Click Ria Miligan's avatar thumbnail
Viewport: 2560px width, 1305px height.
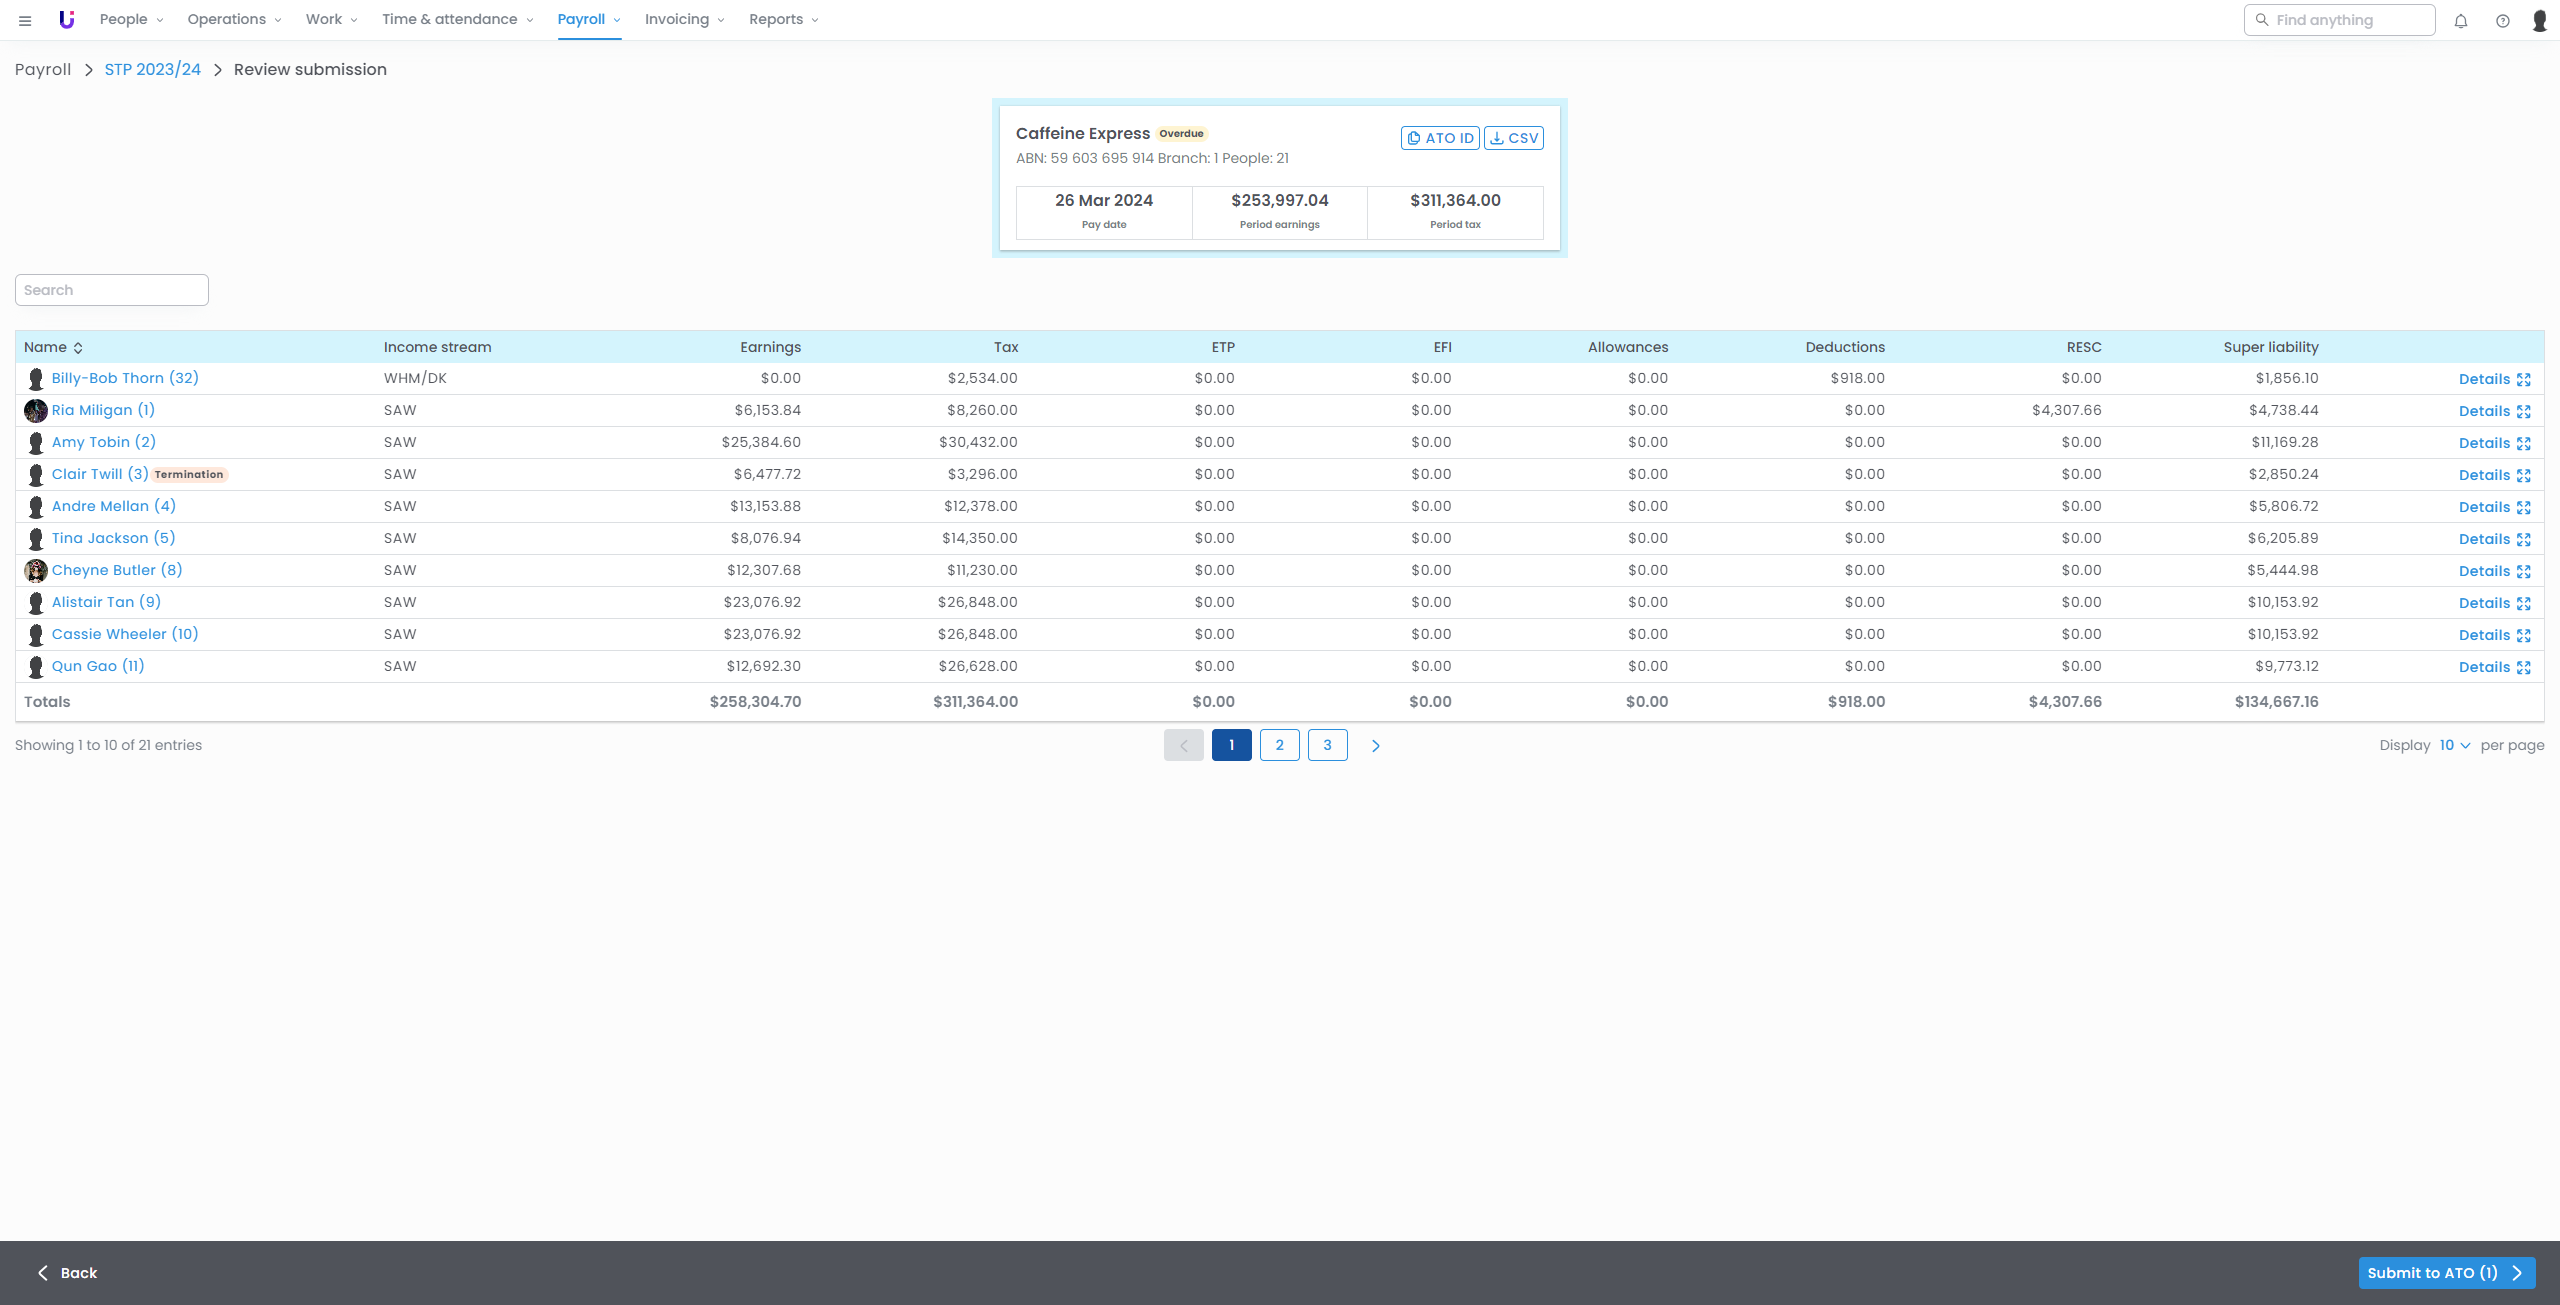pyautogui.click(x=35, y=410)
